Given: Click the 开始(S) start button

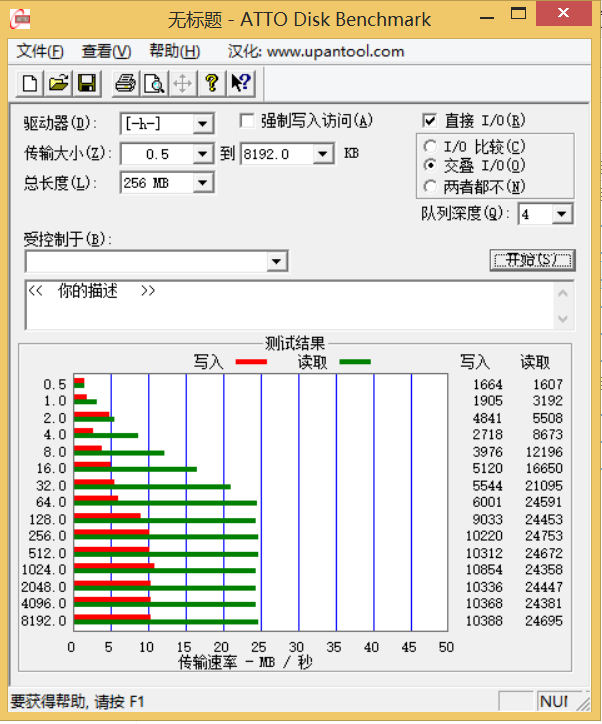Looking at the screenshot, I should coord(532,260).
